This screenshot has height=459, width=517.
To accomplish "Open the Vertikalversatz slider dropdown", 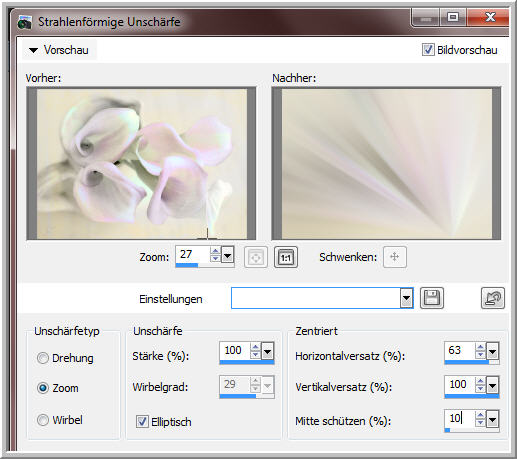I will (493, 385).
